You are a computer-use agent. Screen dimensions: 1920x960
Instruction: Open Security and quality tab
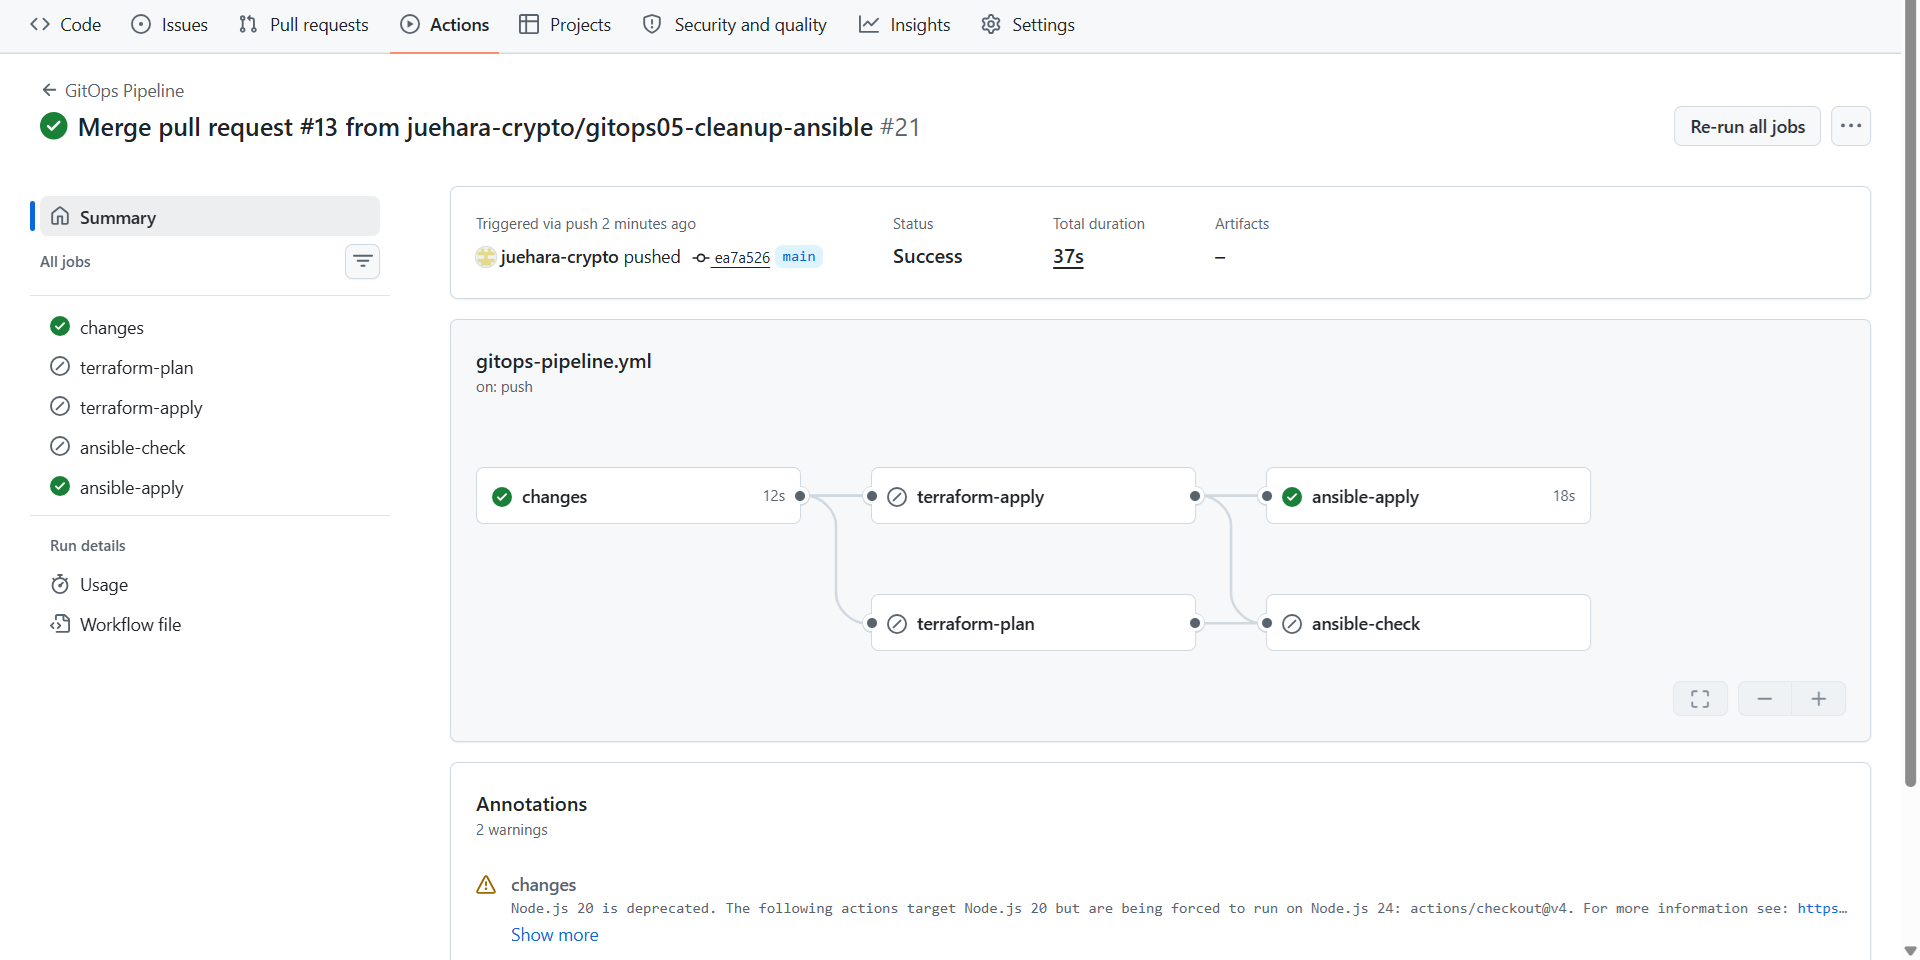pos(735,25)
